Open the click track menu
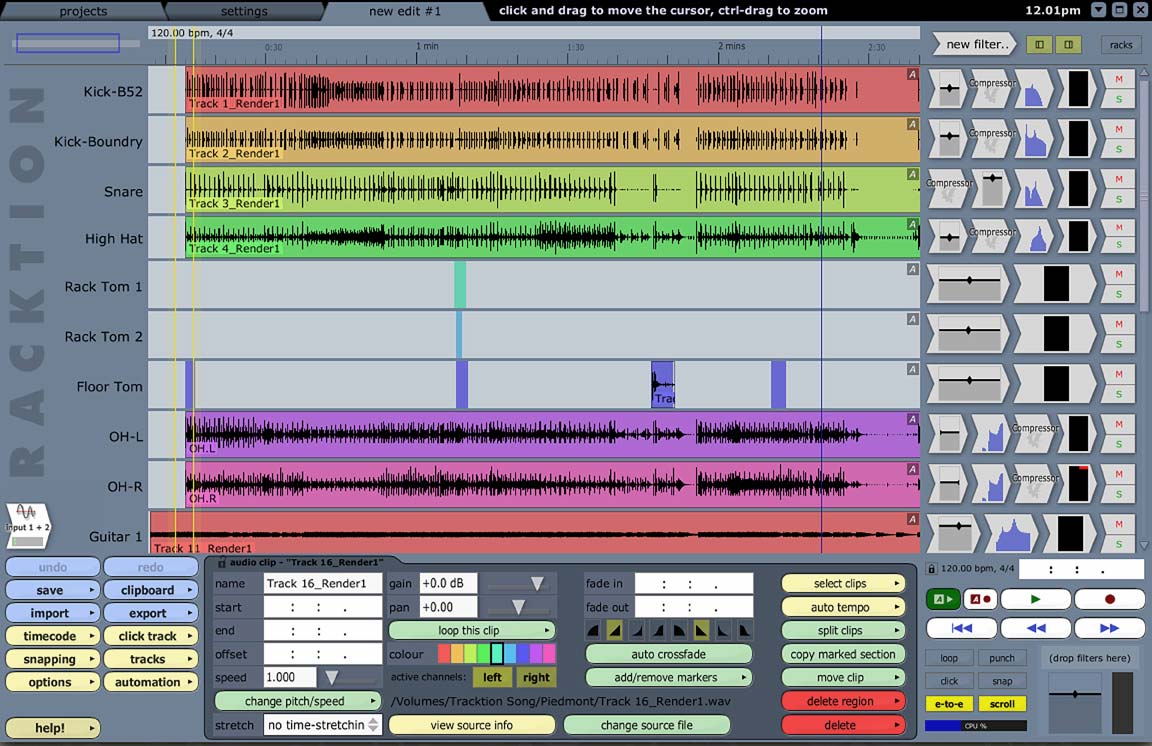Viewport: 1152px width, 746px height. click(x=151, y=636)
